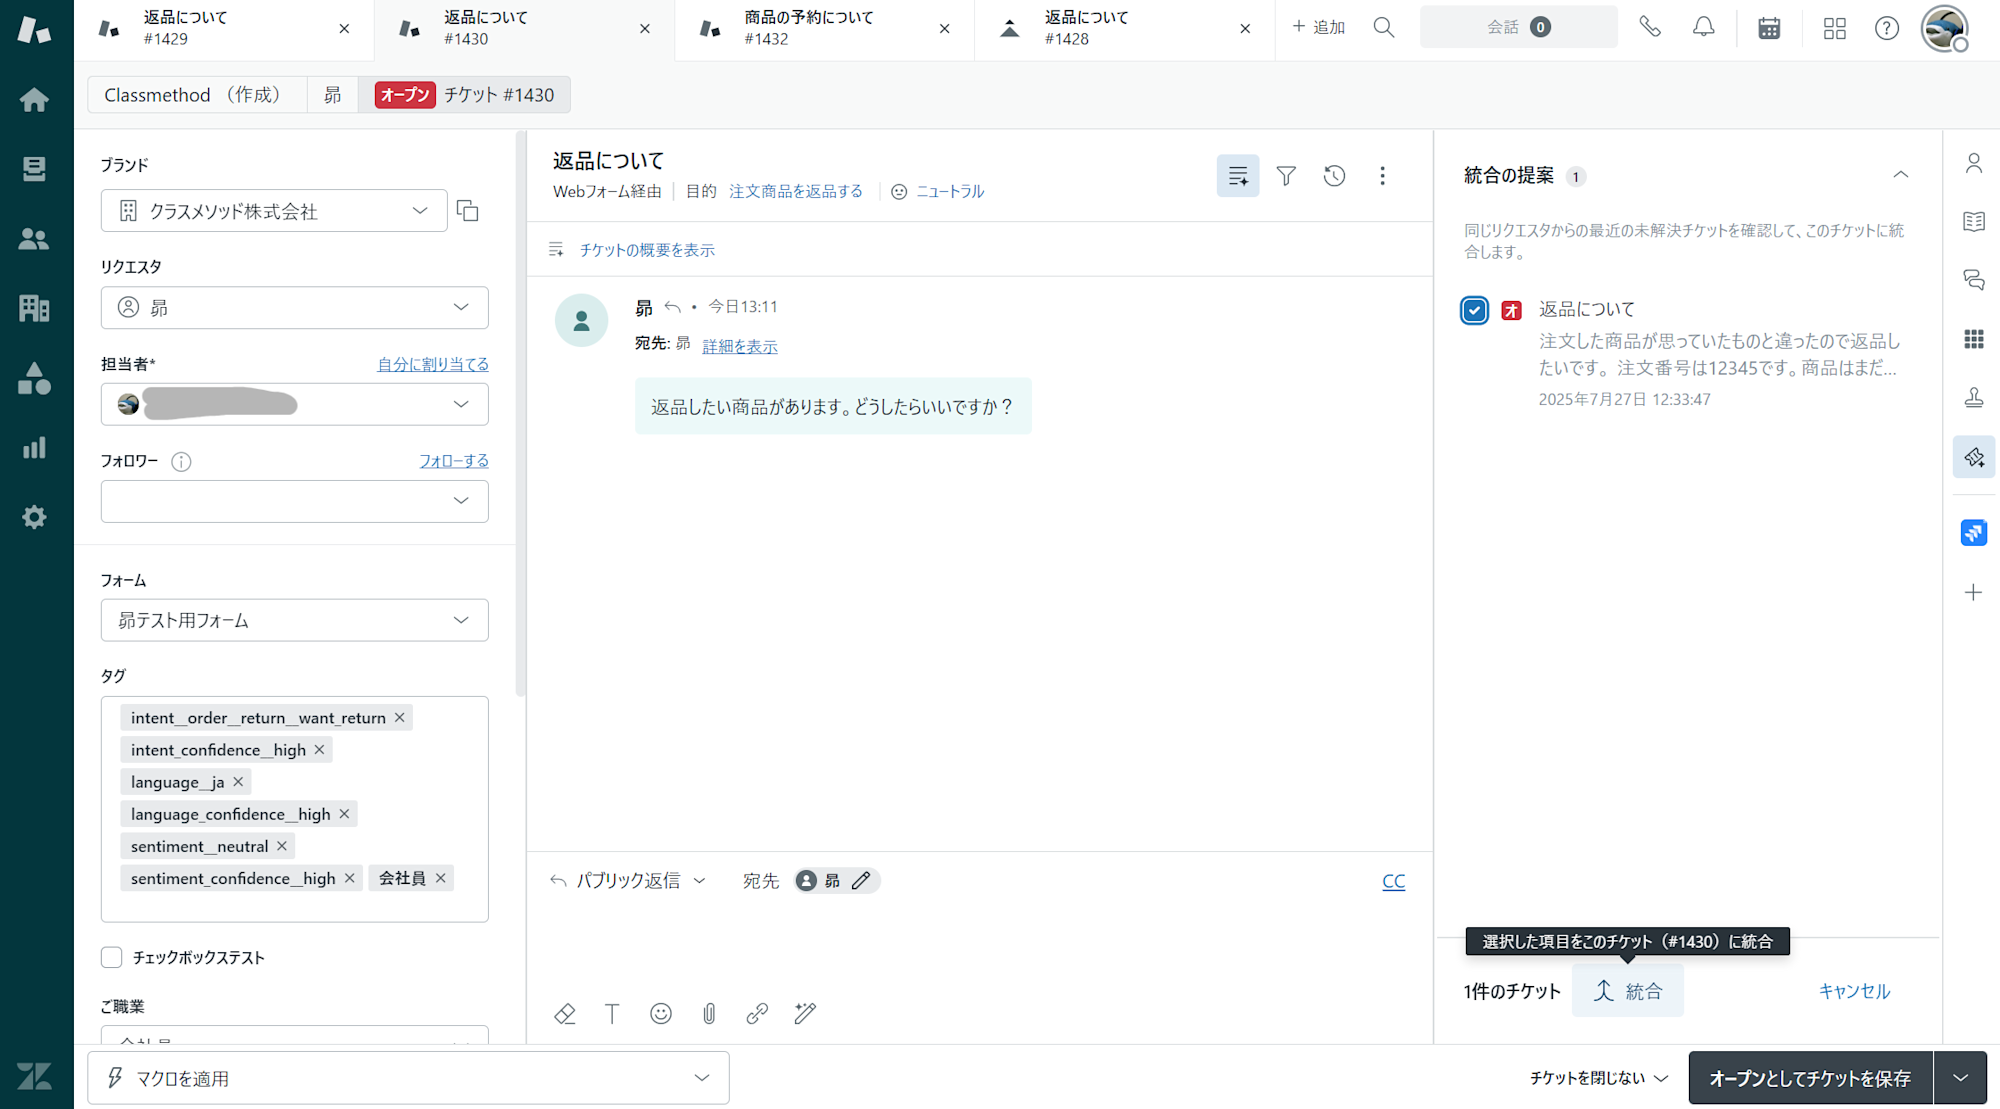This screenshot has height=1109, width=2000.
Task: Click the text formatting T icon
Action: click(612, 1014)
